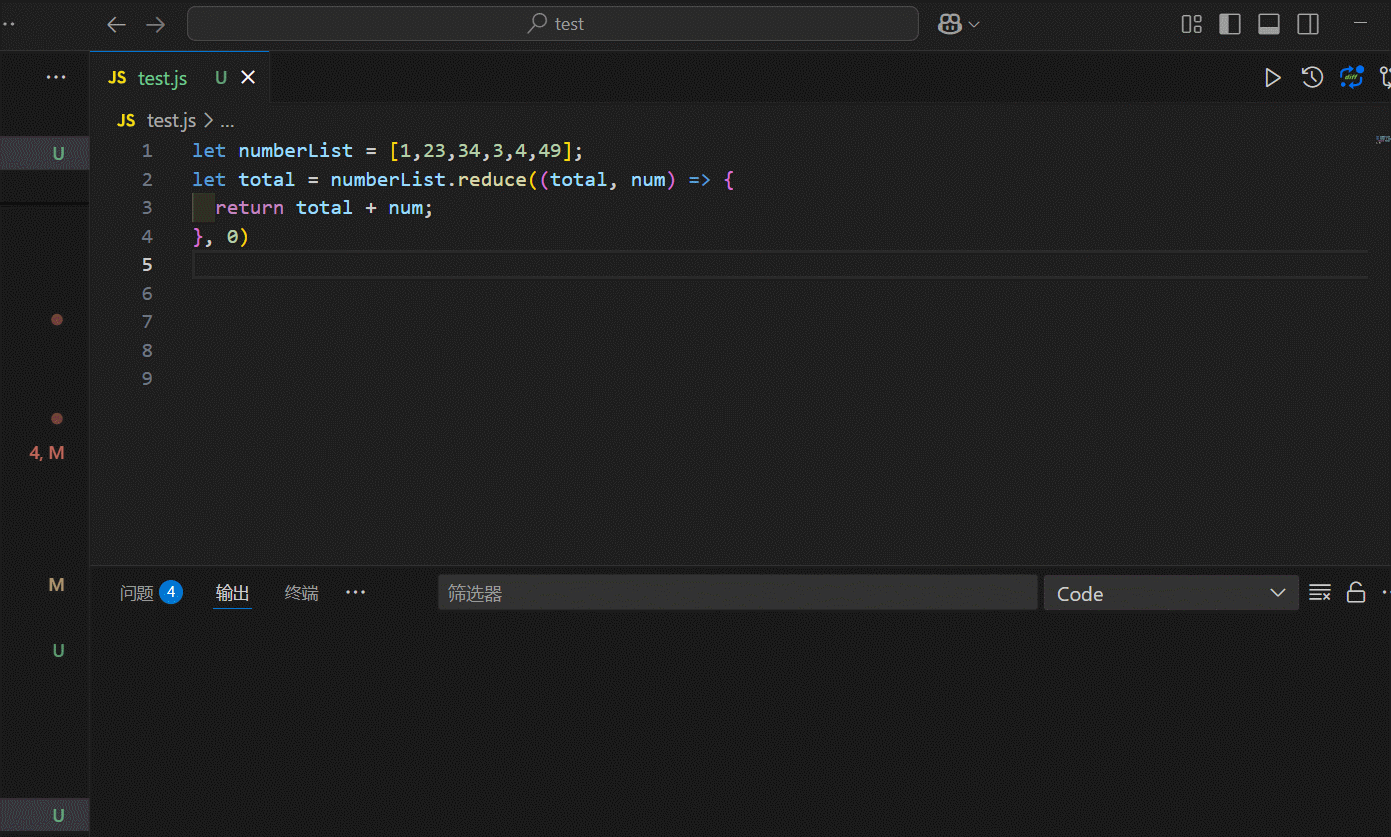The image size is (1391, 837).
Task: Switch to the 输出 panel tab
Action: 233,593
